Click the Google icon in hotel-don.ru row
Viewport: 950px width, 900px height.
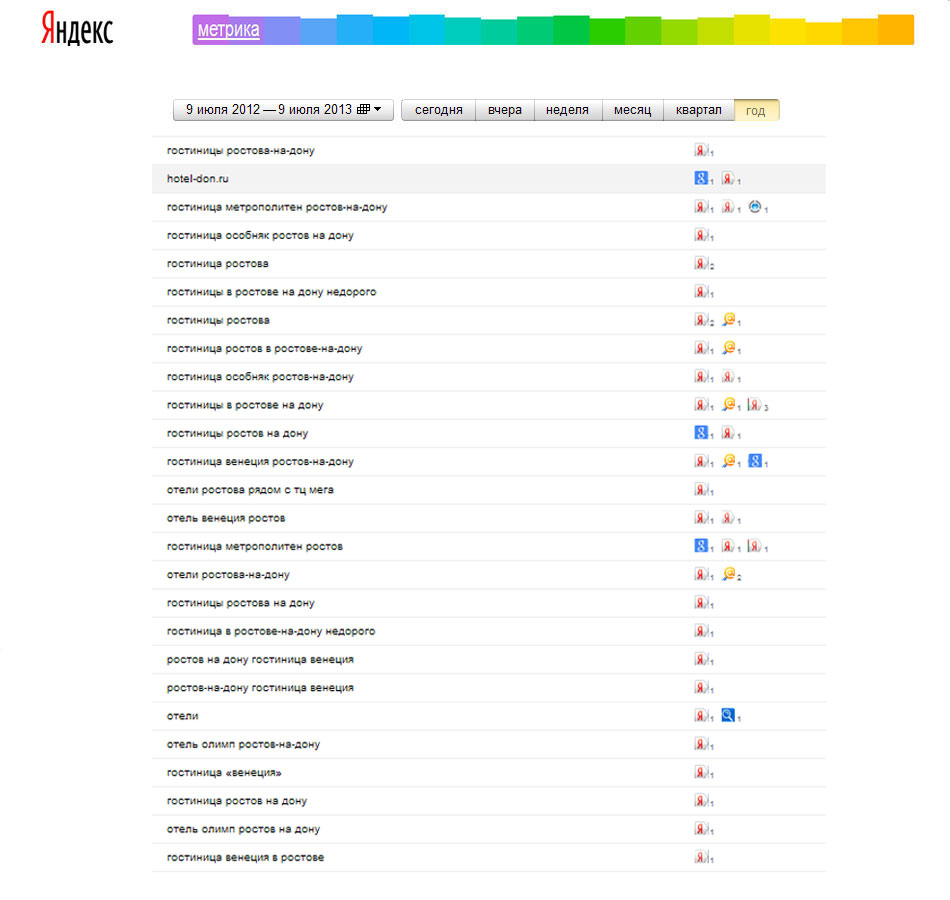click(x=701, y=178)
